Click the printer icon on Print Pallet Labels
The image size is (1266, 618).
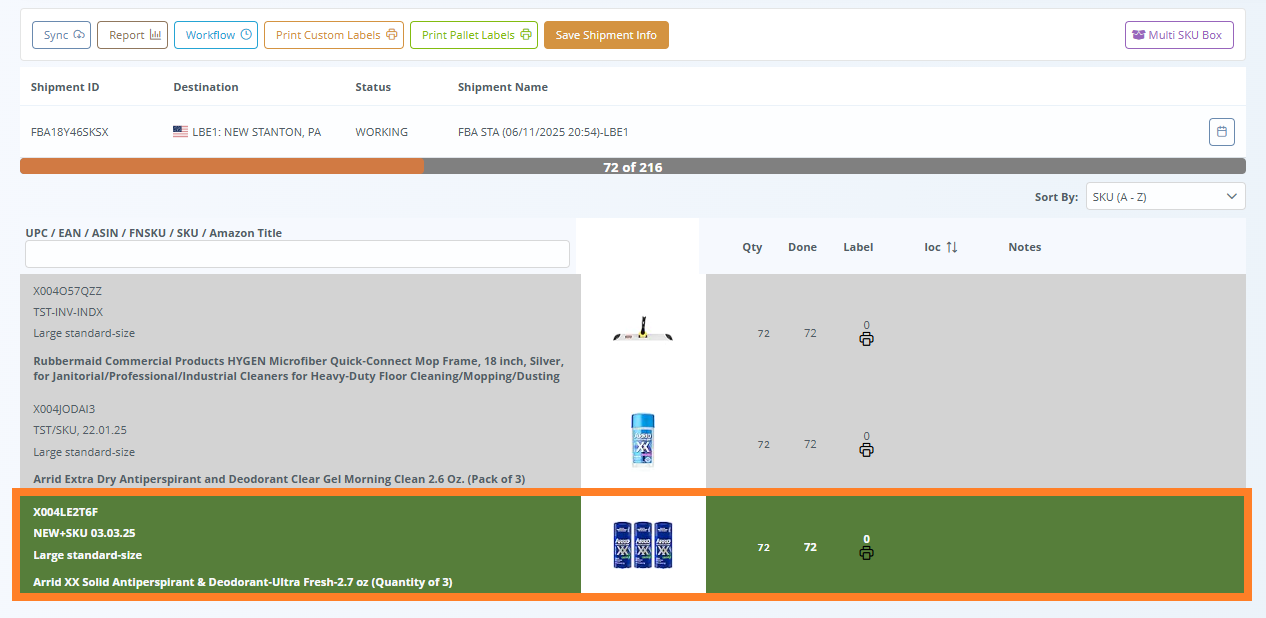point(526,35)
